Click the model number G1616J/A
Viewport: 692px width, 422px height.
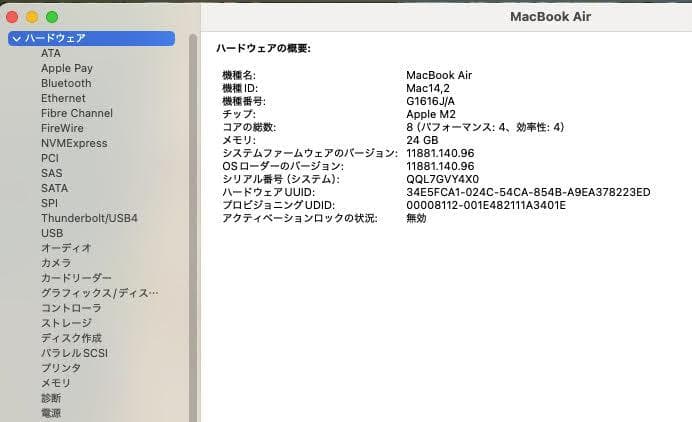click(x=430, y=101)
